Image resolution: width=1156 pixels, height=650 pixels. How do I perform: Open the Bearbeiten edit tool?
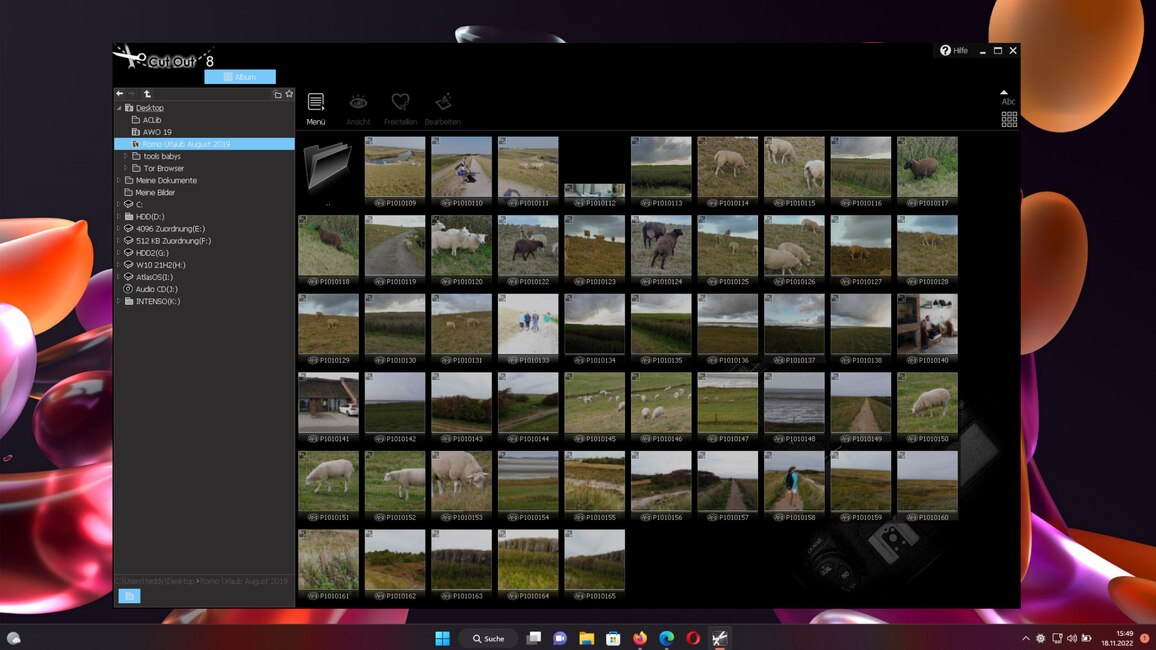[x=443, y=103]
